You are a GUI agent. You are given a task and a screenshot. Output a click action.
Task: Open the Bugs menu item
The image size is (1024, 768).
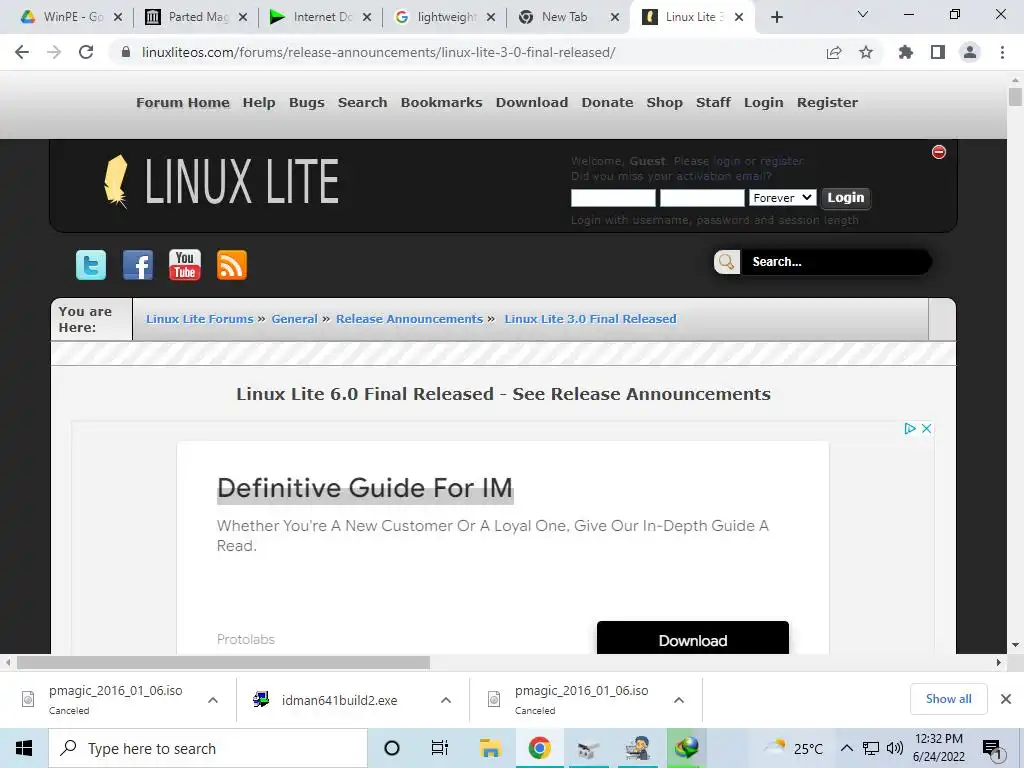click(x=306, y=103)
